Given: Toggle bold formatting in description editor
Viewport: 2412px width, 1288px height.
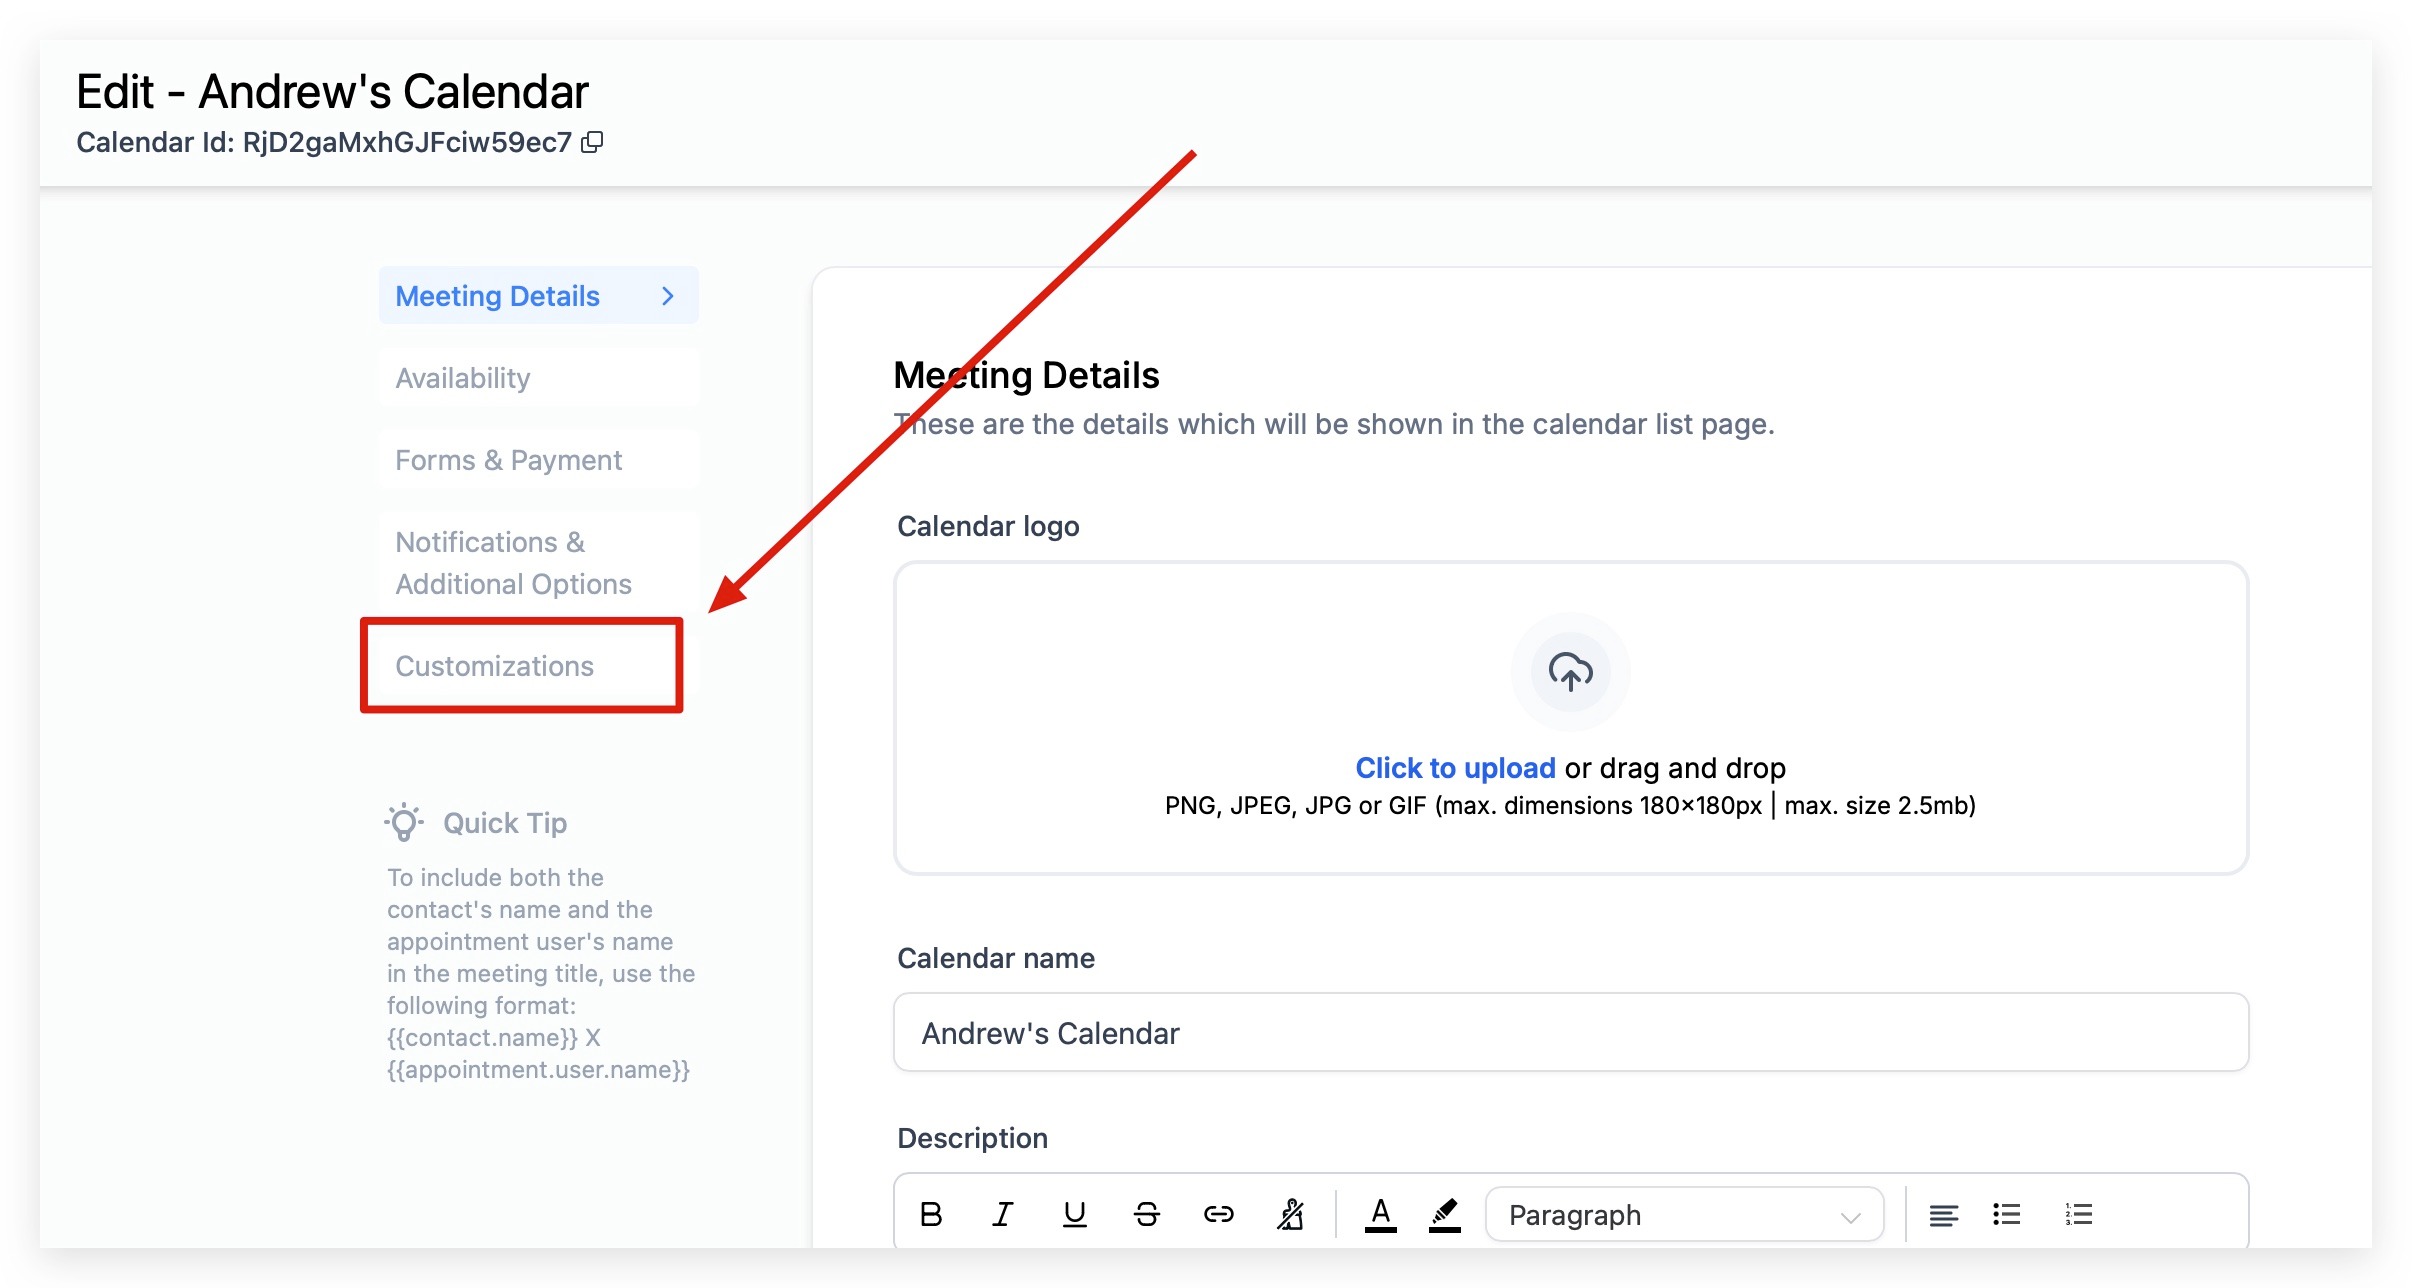Looking at the screenshot, I should click(x=930, y=1214).
